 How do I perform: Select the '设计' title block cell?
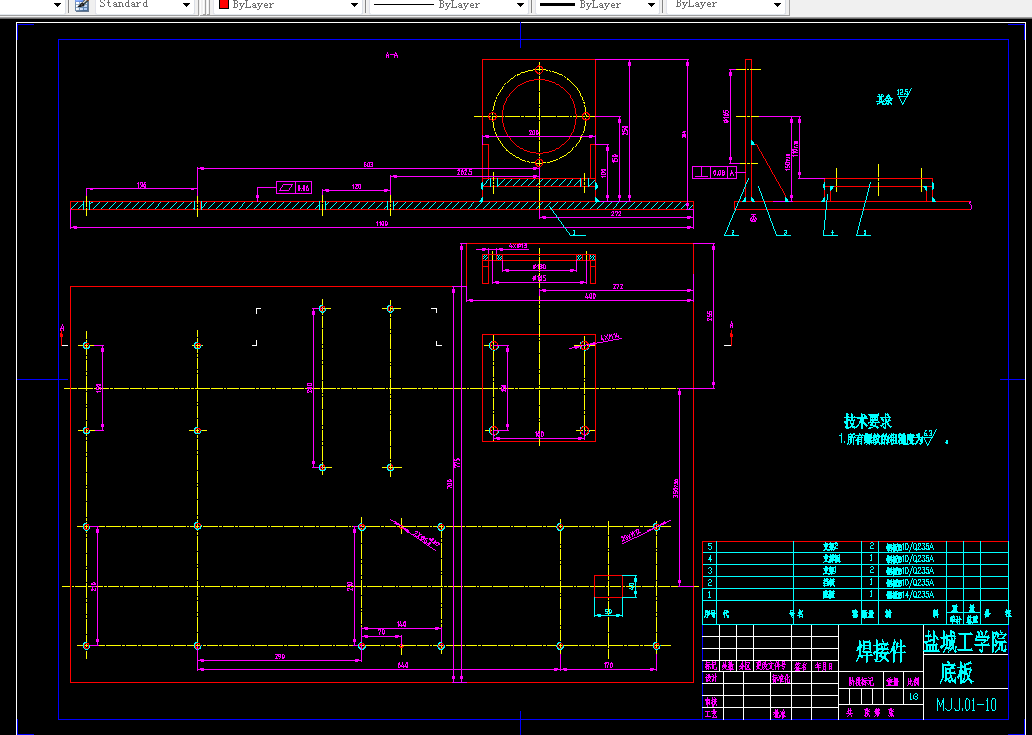coord(711,678)
